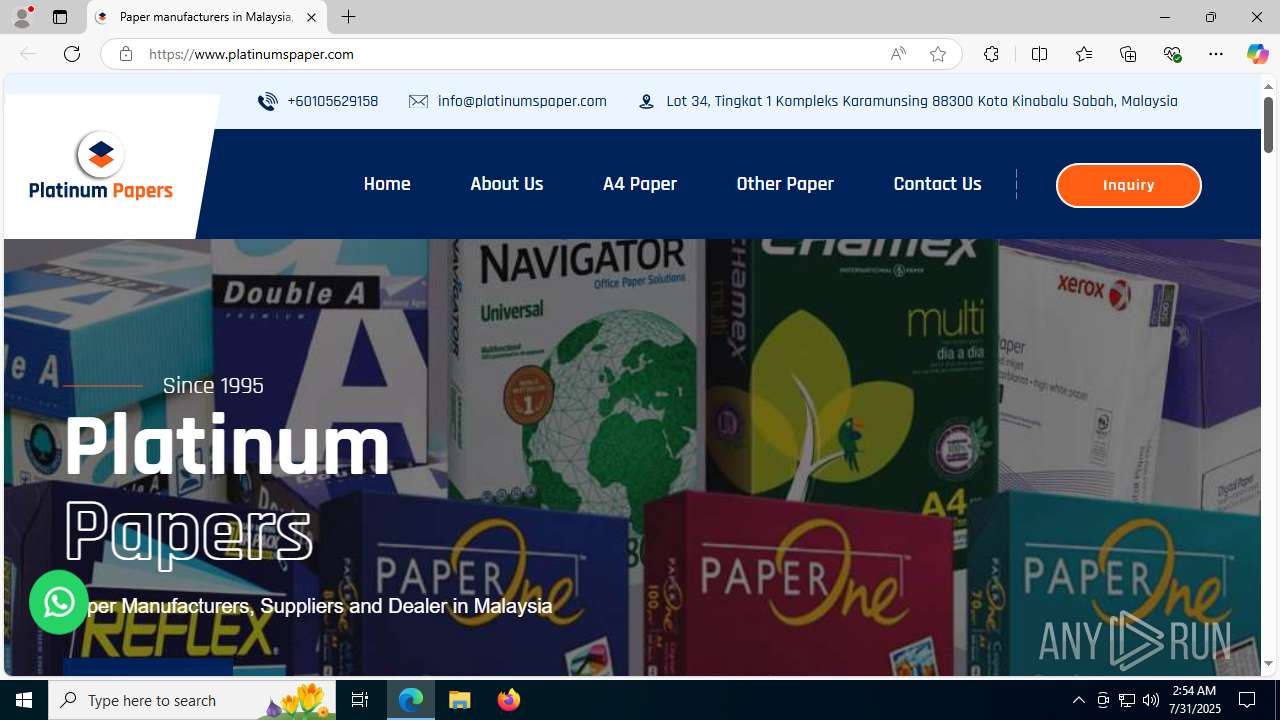Open the Other Paper menu
The height and width of the screenshot is (720, 1280).
[x=785, y=184]
